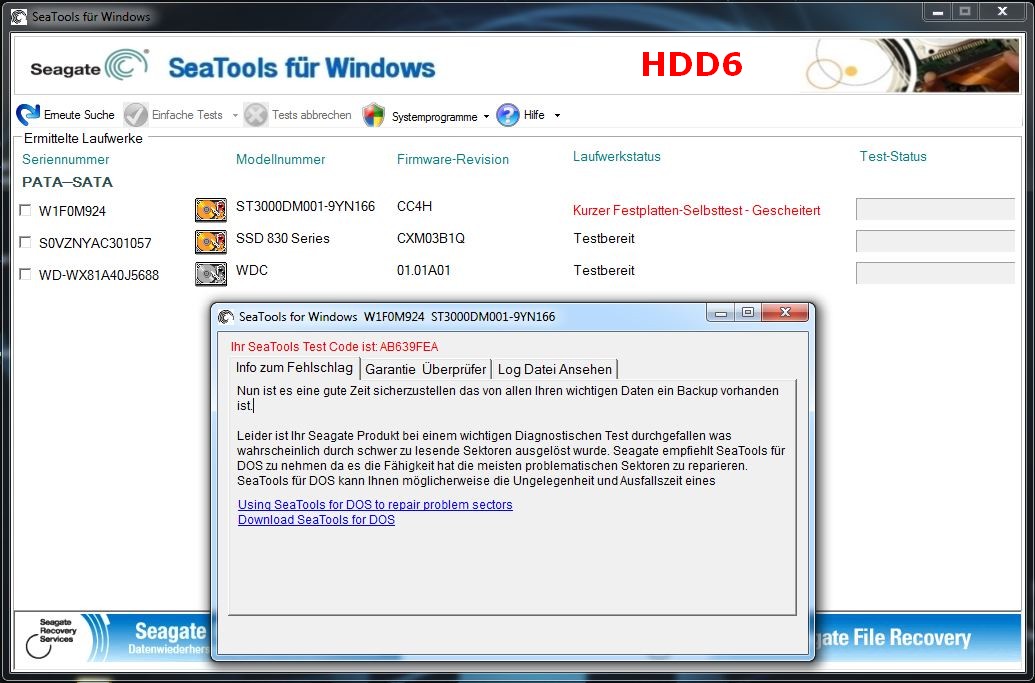The height and width of the screenshot is (683, 1035).
Task: Open the Garantie Überprüfer tab
Action: [426, 370]
